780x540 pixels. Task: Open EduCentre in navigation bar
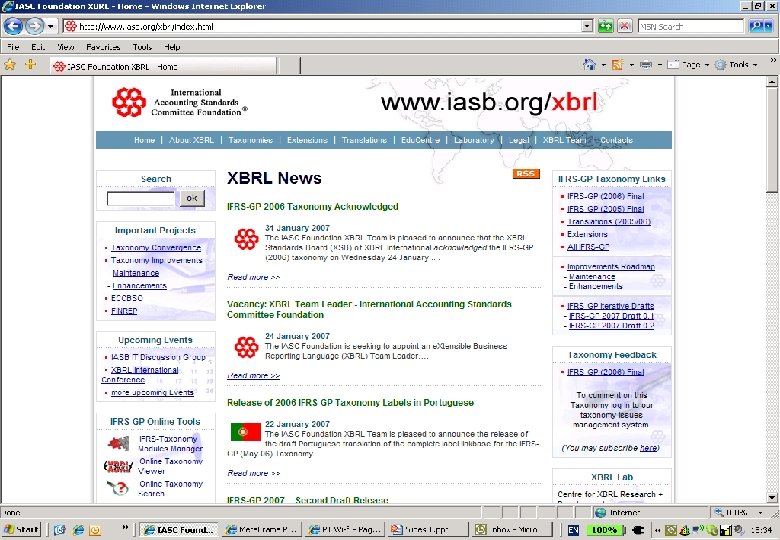[420, 140]
